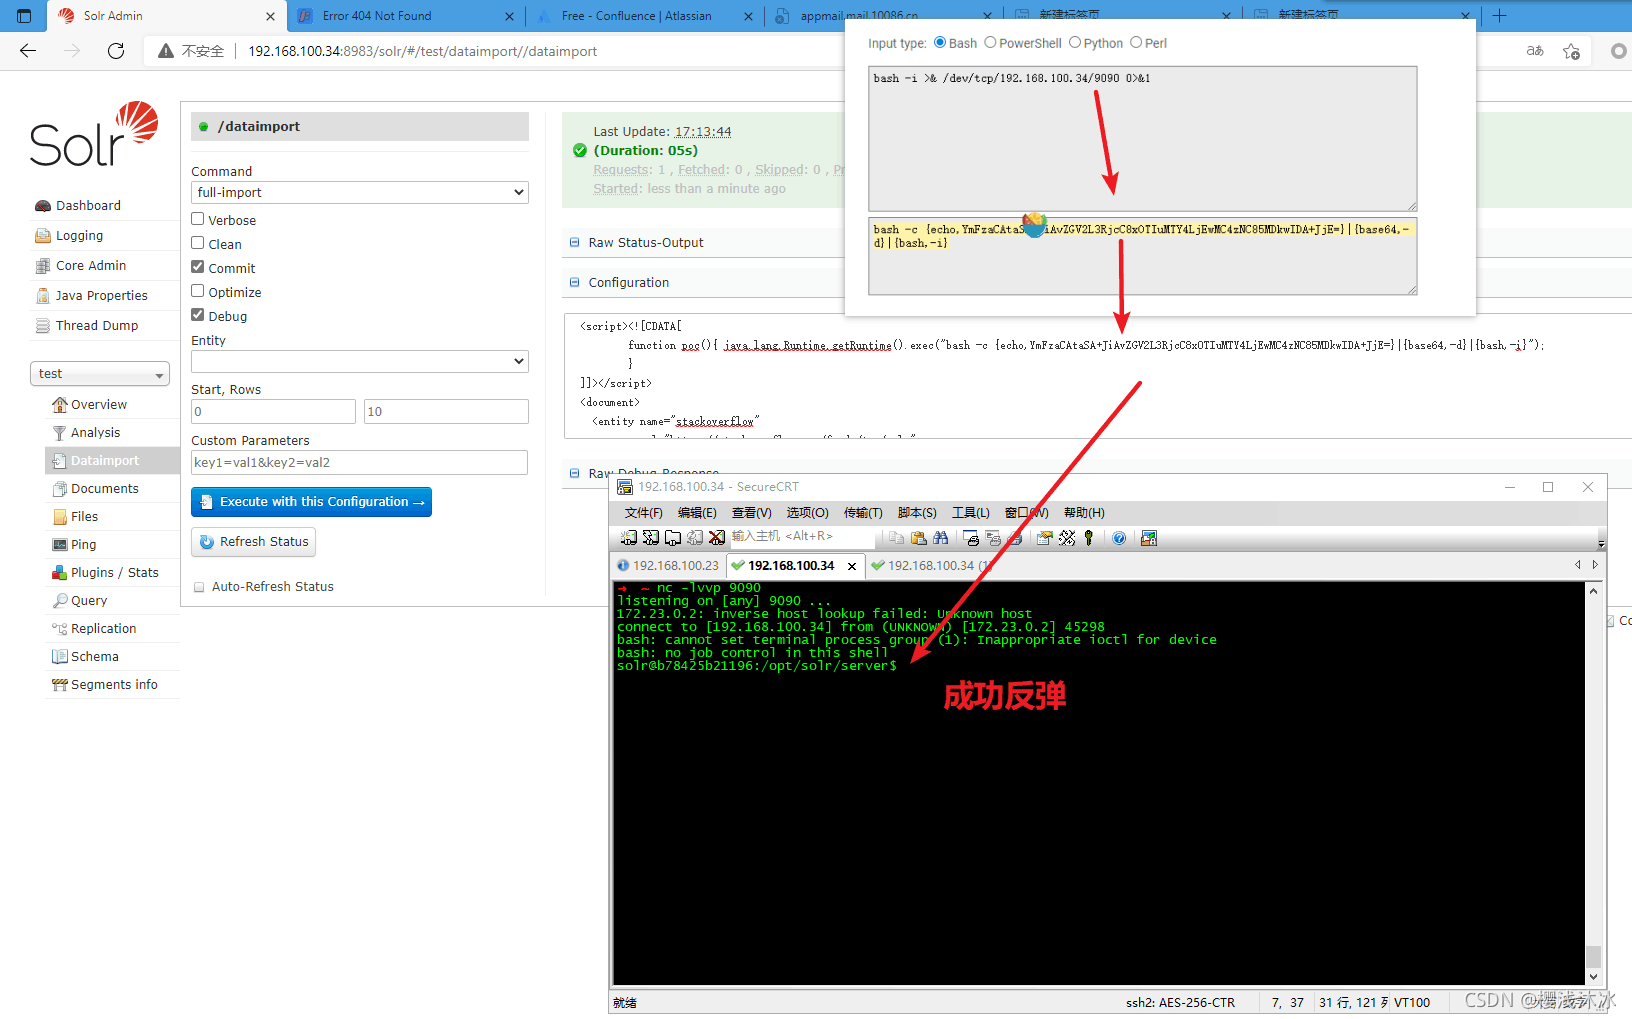Open 文件(F) menu in SecureCRT
This screenshot has height=1019, width=1632.
coord(643,513)
